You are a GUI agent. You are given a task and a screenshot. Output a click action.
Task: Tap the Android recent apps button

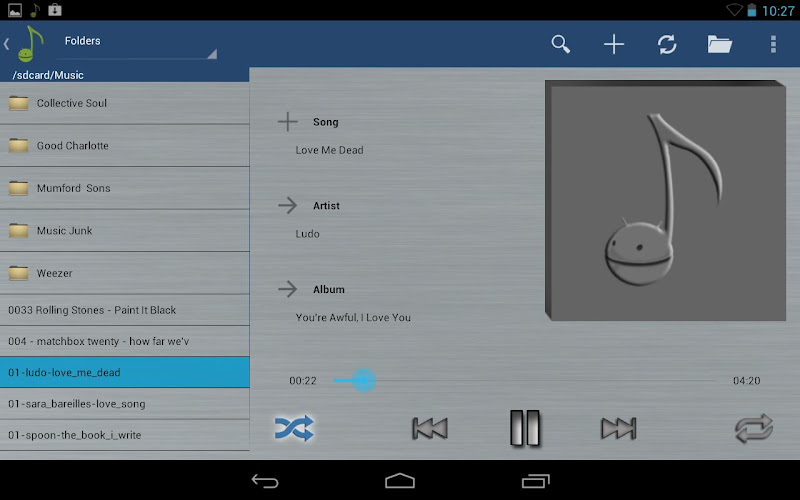coord(536,481)
